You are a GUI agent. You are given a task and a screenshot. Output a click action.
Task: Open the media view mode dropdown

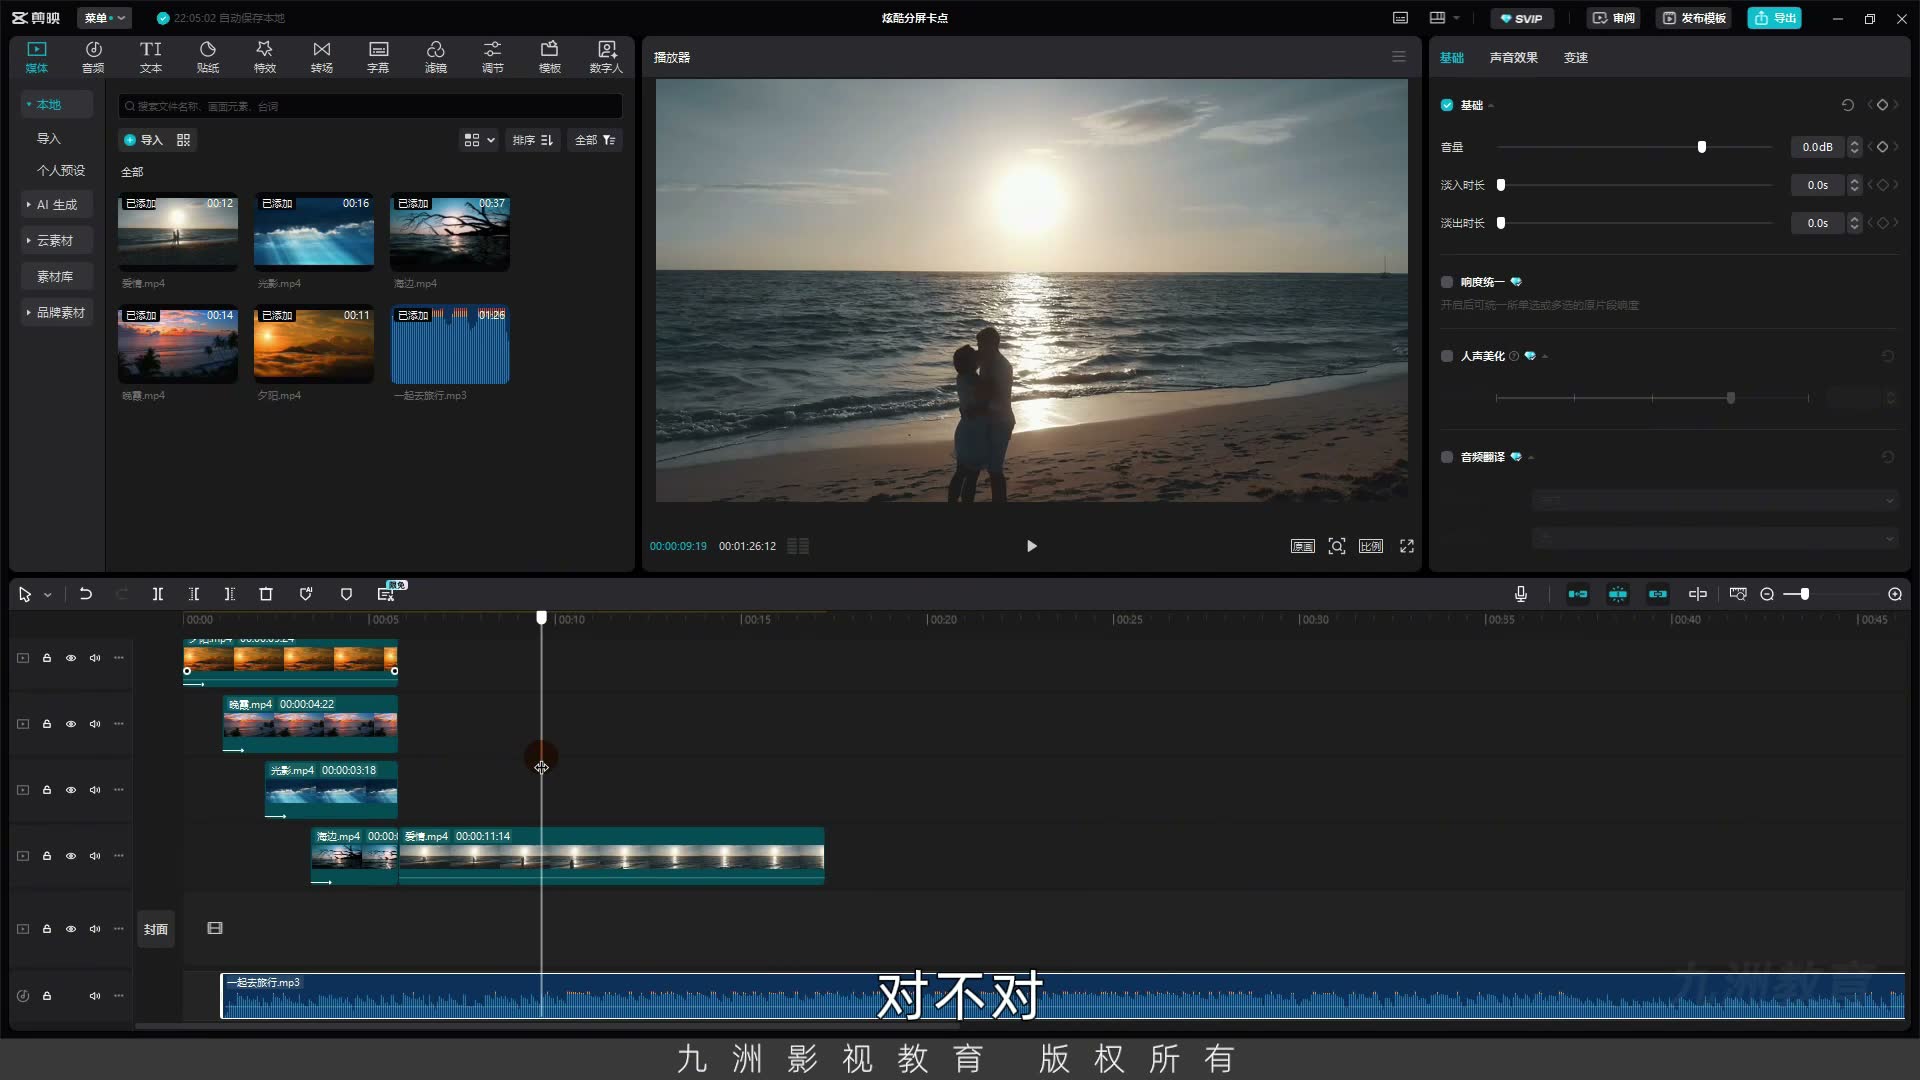coord(479,140)
